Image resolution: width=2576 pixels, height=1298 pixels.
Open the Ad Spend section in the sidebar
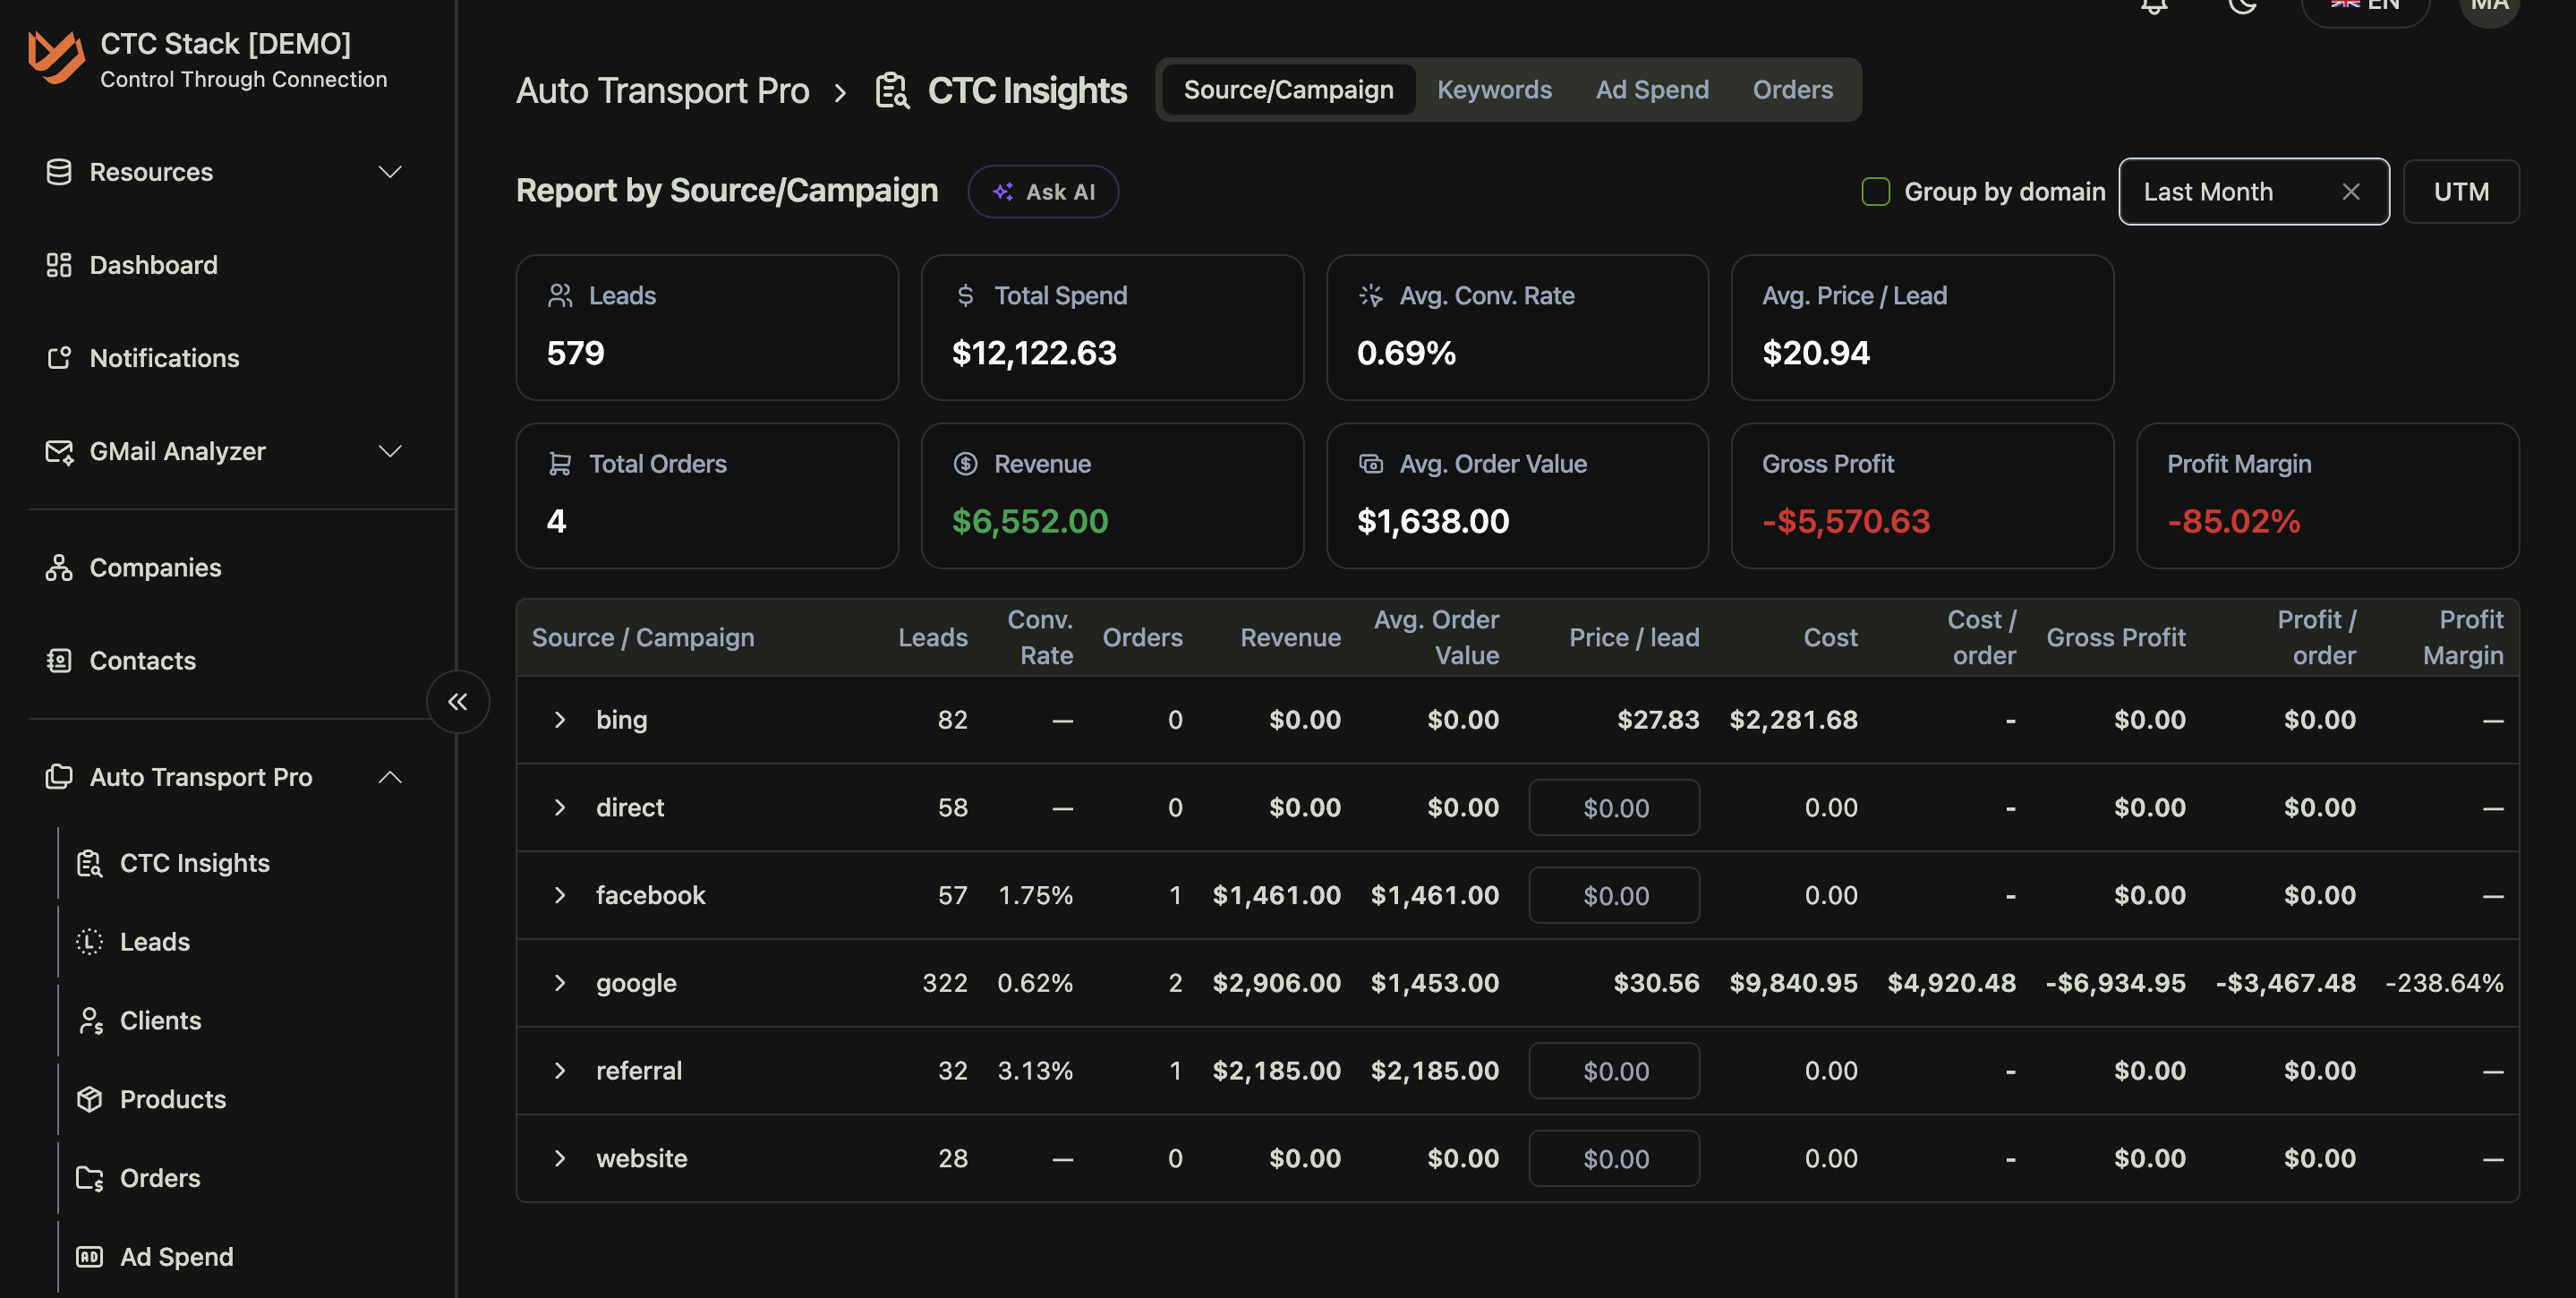176,1256
